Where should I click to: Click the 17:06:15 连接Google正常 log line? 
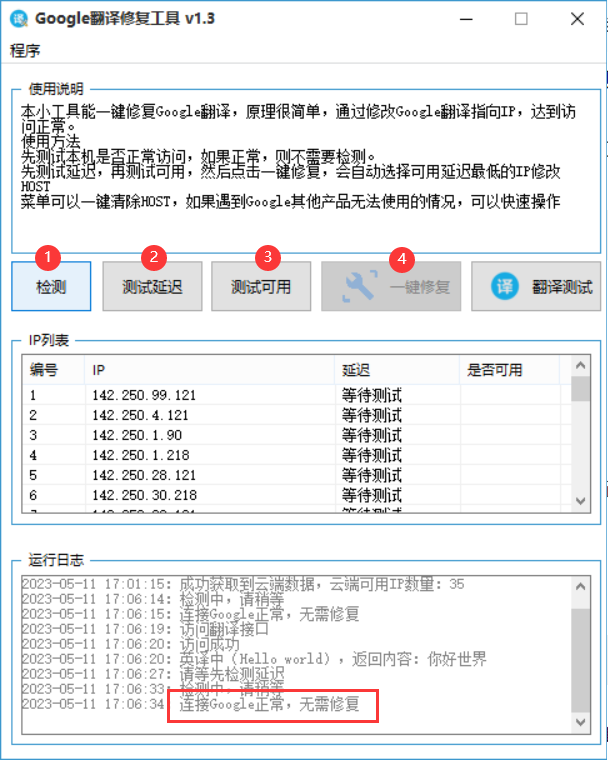(x=191, y=615)
